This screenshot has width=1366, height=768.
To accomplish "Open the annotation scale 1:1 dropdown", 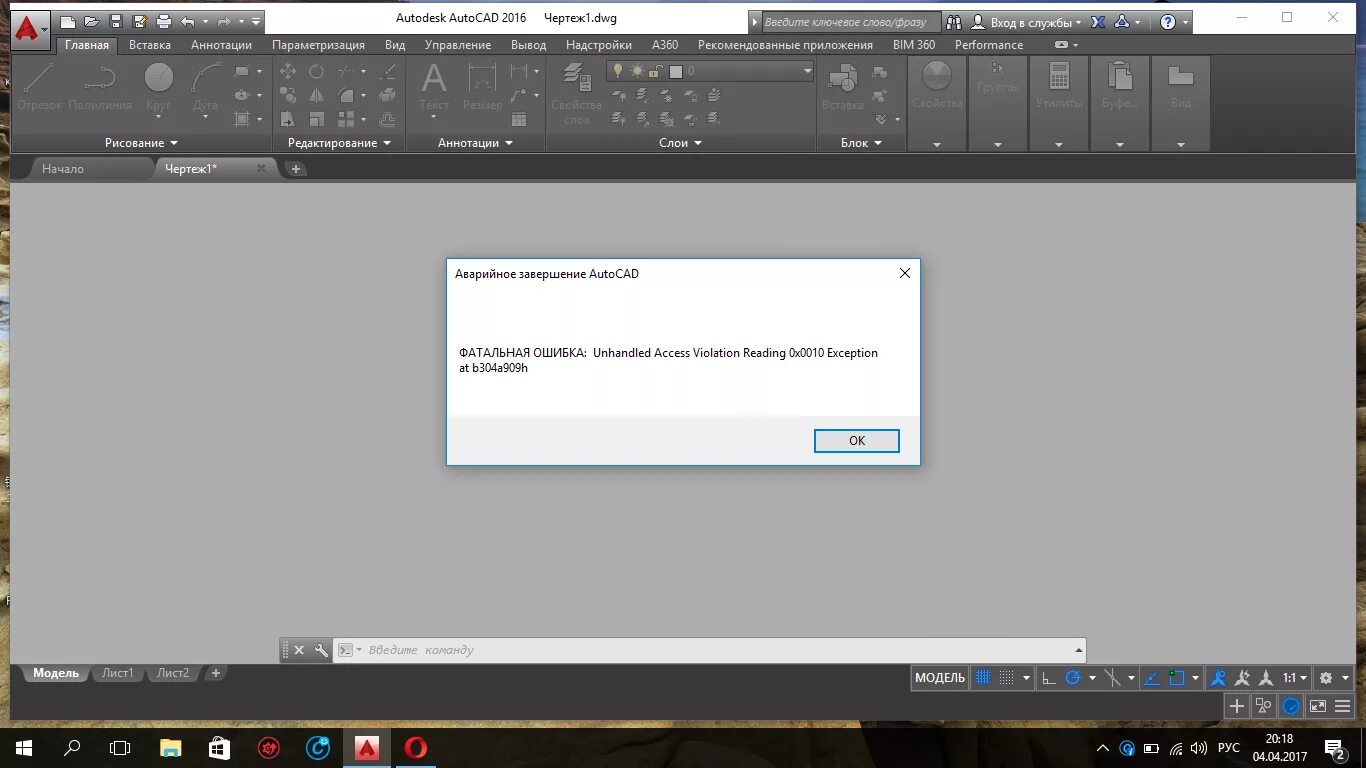I will pyautogui.click(x=1296, y=678).
